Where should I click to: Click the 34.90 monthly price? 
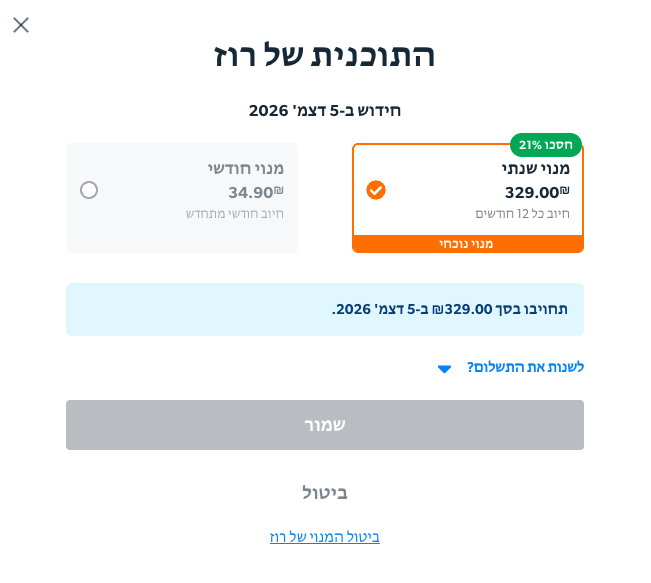point(250,193)
